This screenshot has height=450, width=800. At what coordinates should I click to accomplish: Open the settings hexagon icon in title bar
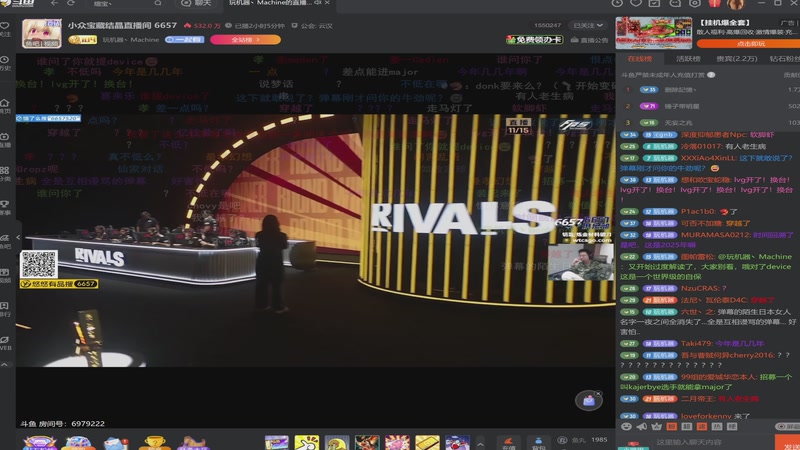click(695, 3)
